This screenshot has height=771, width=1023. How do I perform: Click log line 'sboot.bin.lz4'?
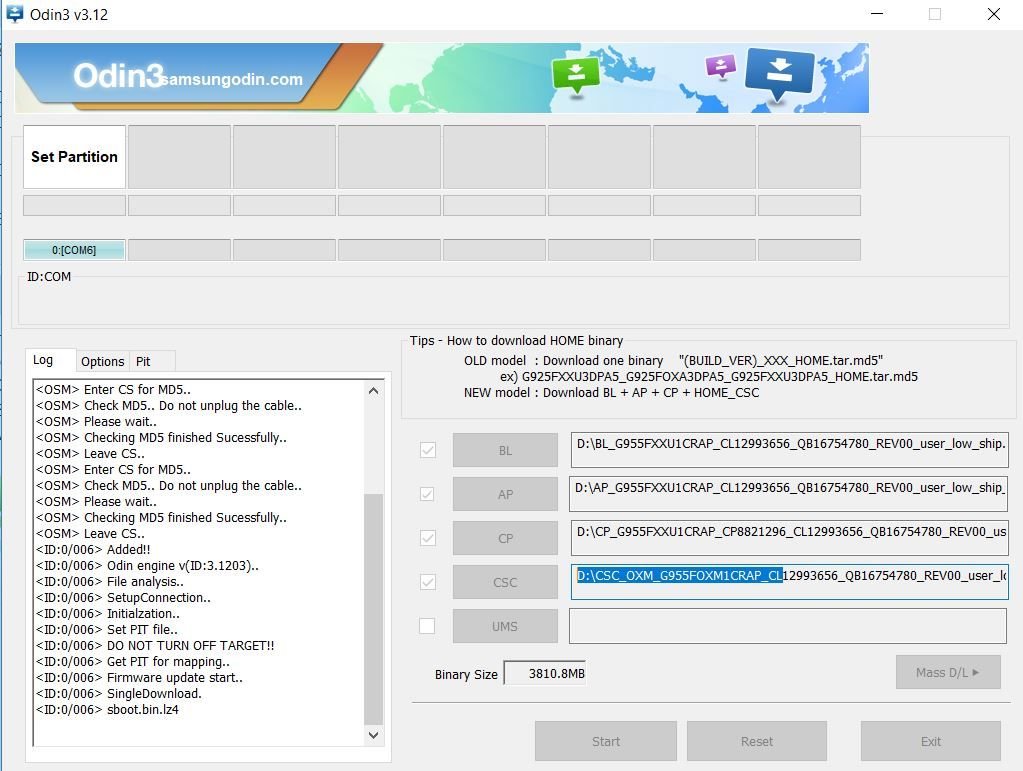(x=107, y=710)
